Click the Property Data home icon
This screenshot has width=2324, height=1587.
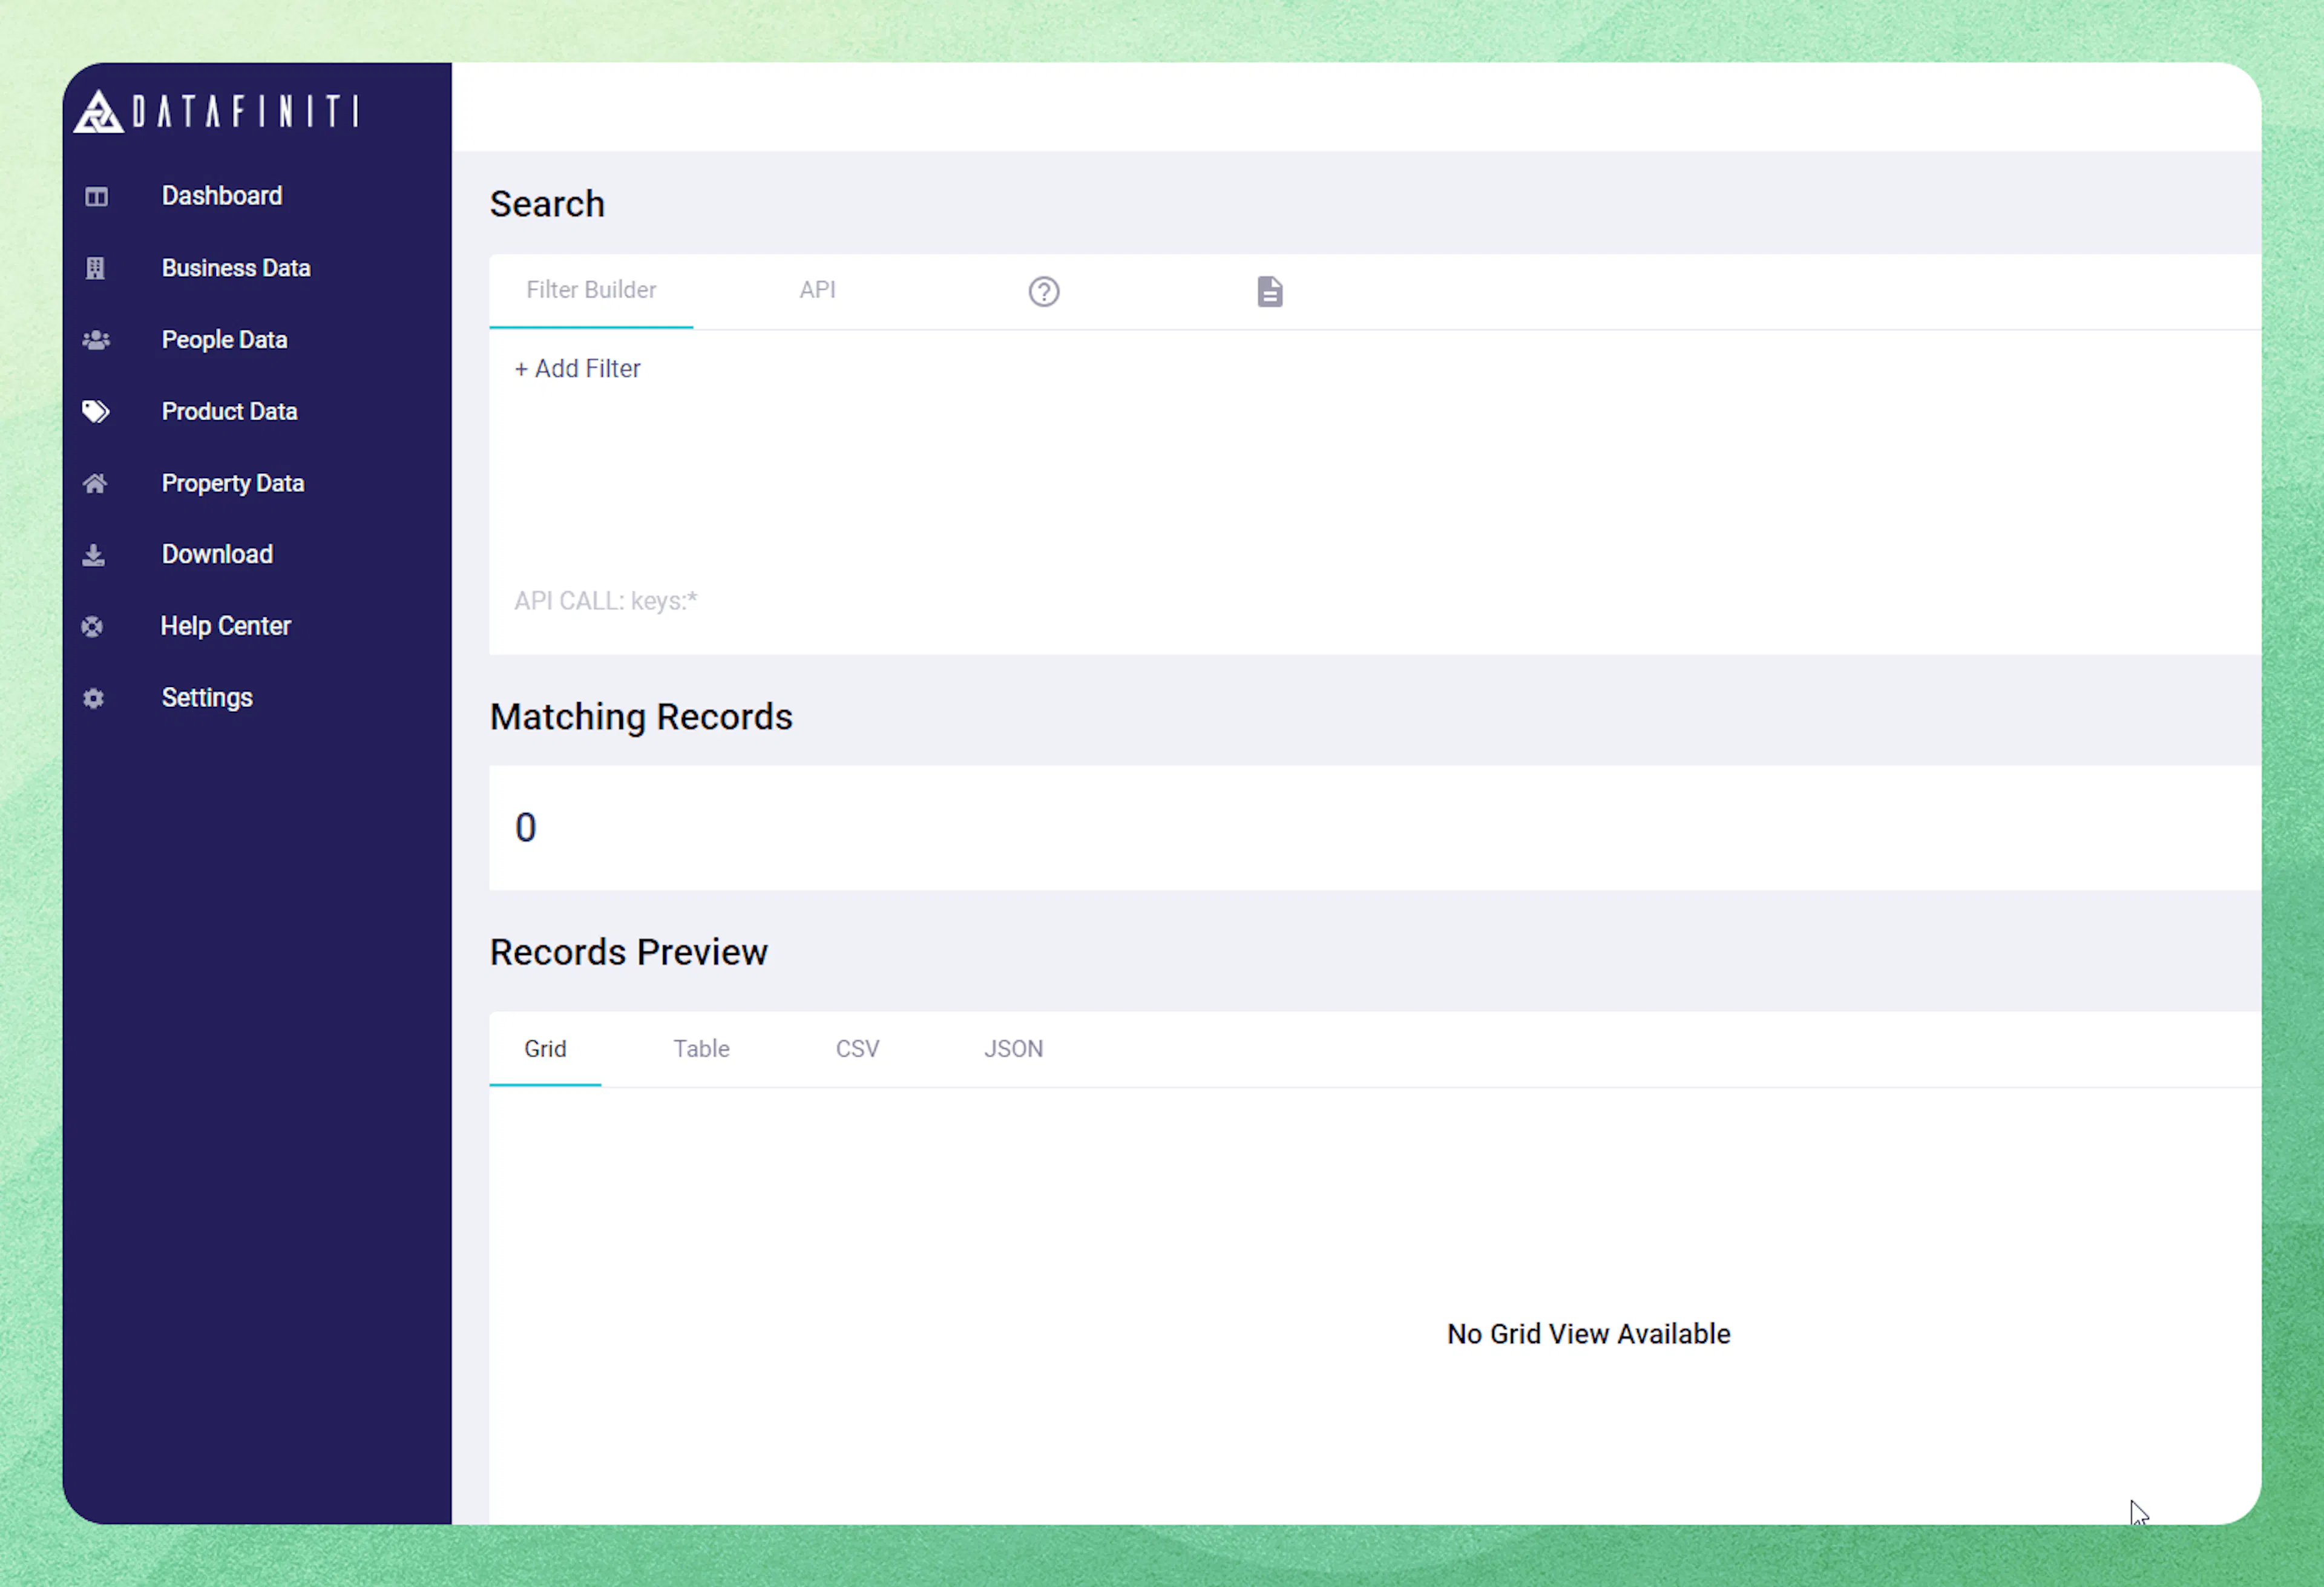click(x=95, y=483)
